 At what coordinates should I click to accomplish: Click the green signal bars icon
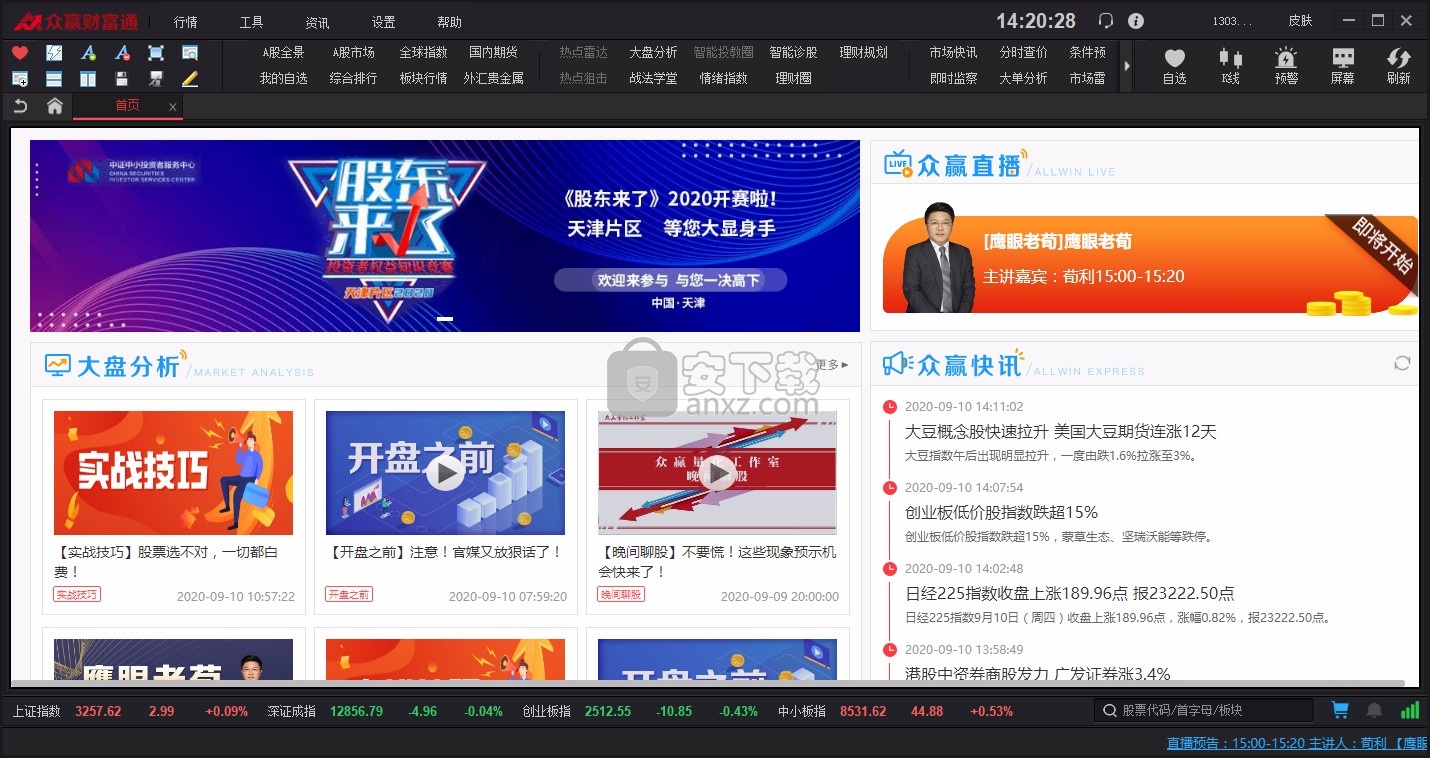1410,710
